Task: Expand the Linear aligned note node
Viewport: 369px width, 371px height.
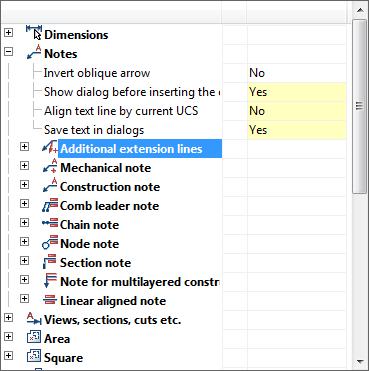Action: point(24,298)
